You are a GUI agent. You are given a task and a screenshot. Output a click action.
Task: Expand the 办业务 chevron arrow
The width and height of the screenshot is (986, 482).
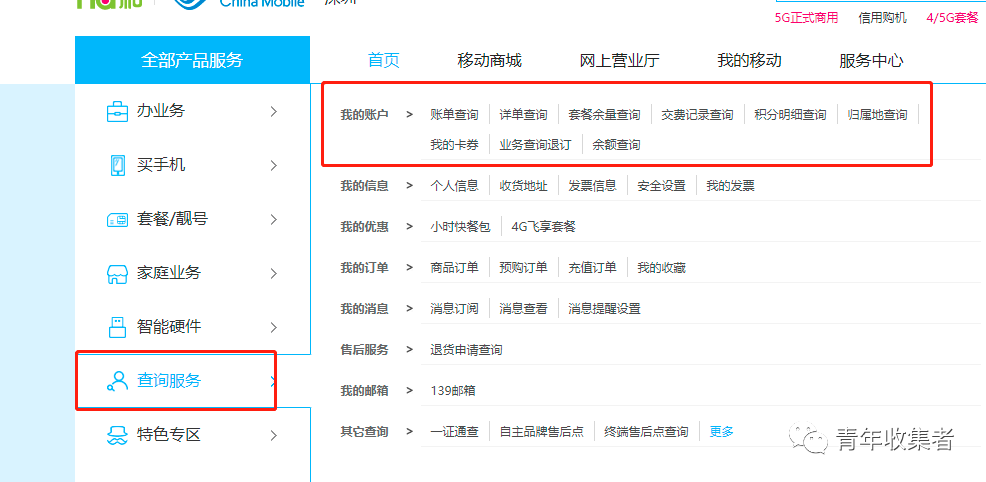(274, 112)
